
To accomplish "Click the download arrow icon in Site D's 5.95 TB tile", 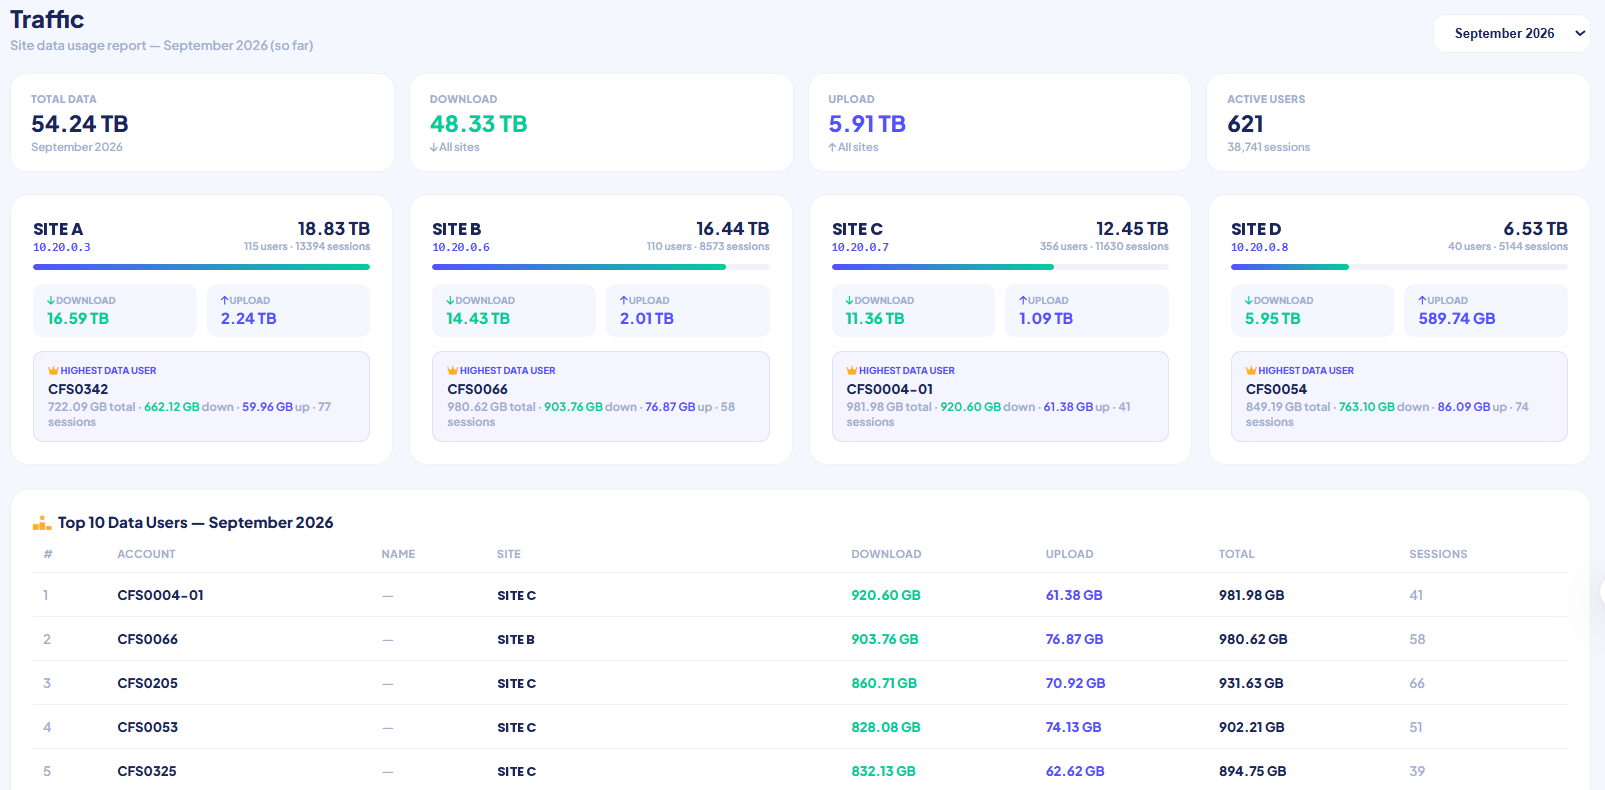I will pos(1249,300).
